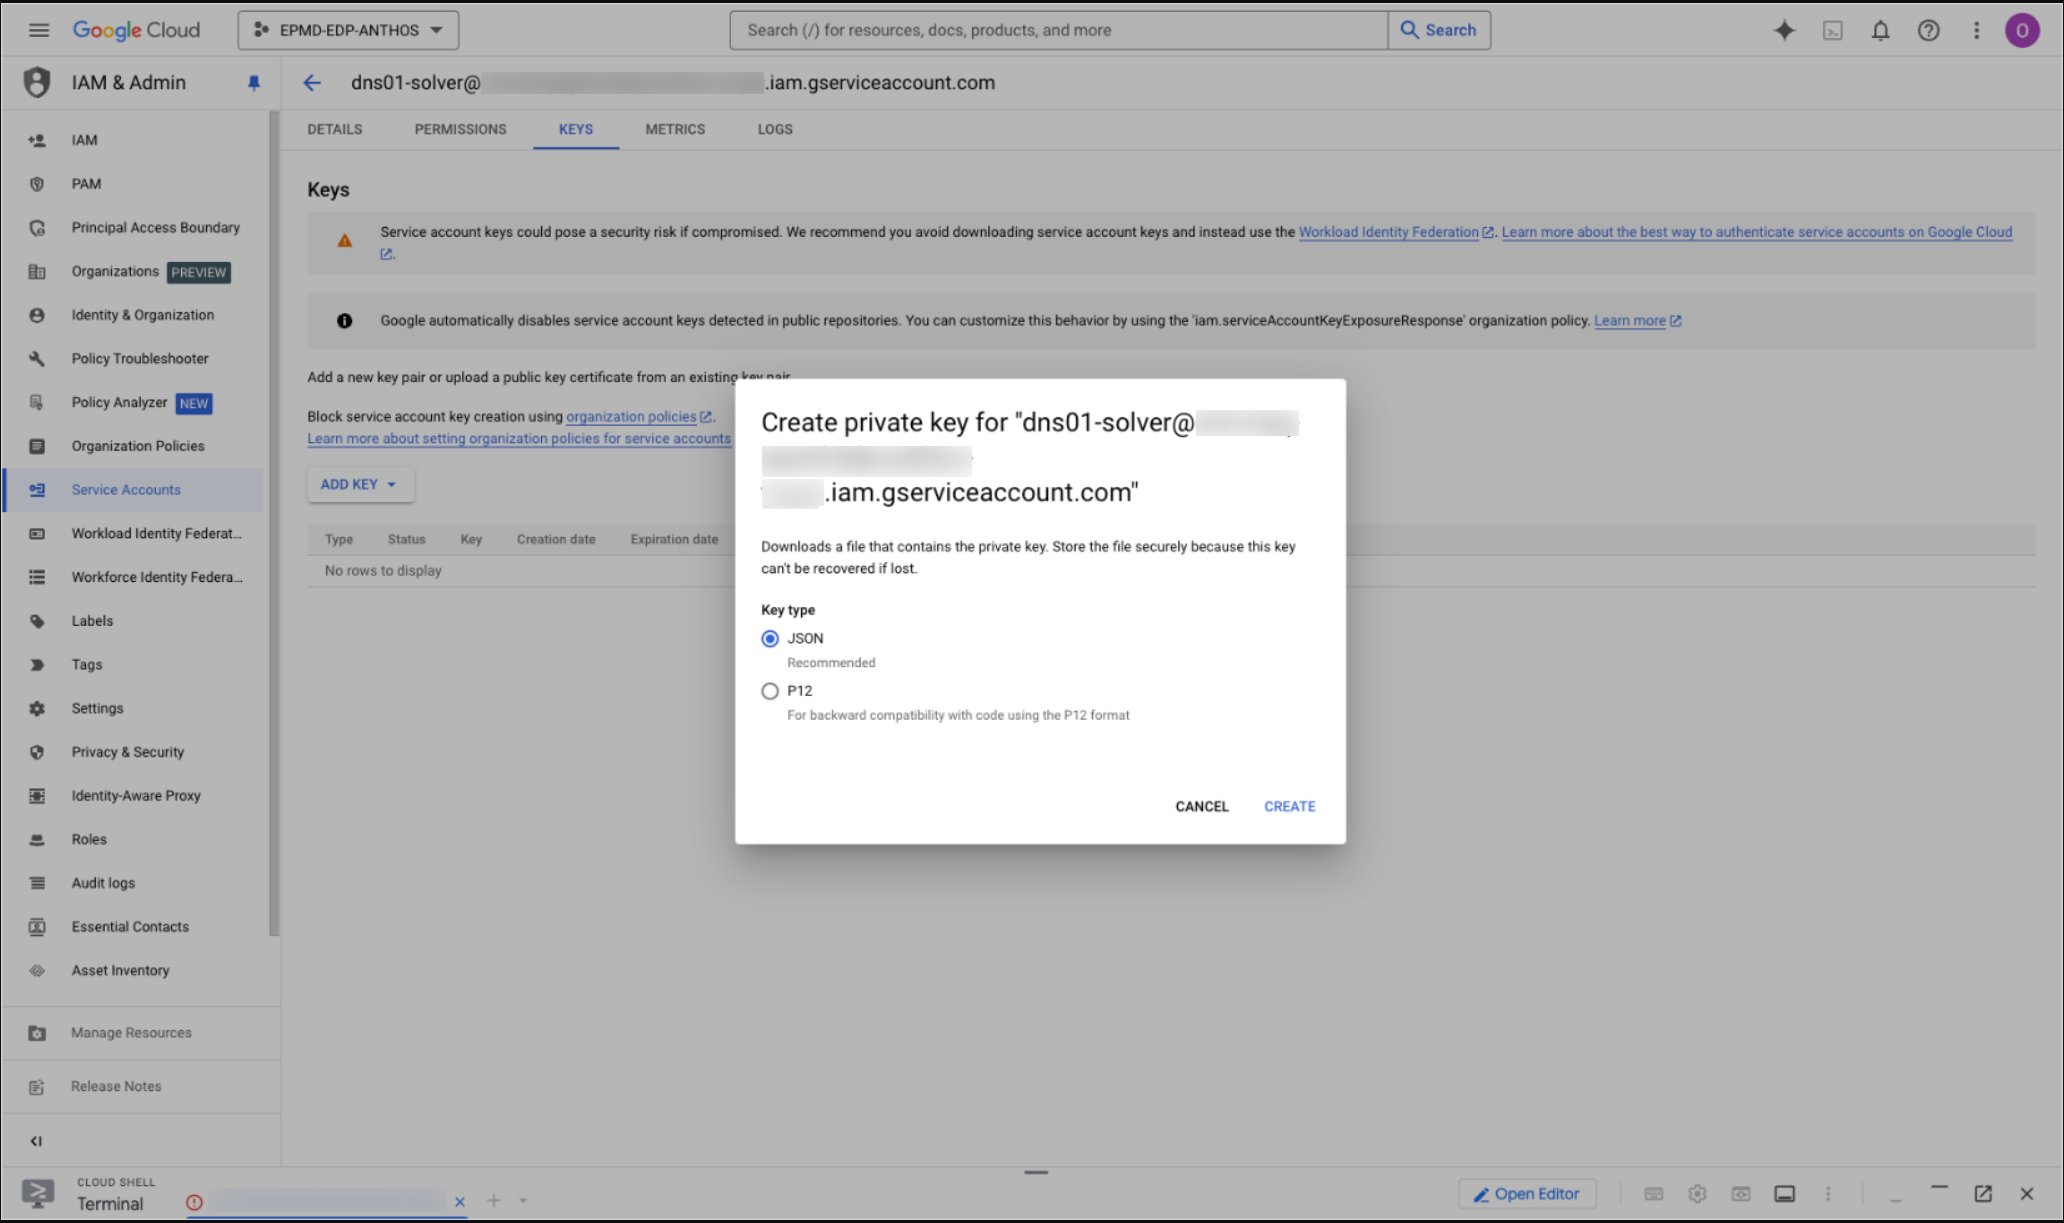Click the search bar field
Screen dimensions: 2064x1223
click(1056, 30)
